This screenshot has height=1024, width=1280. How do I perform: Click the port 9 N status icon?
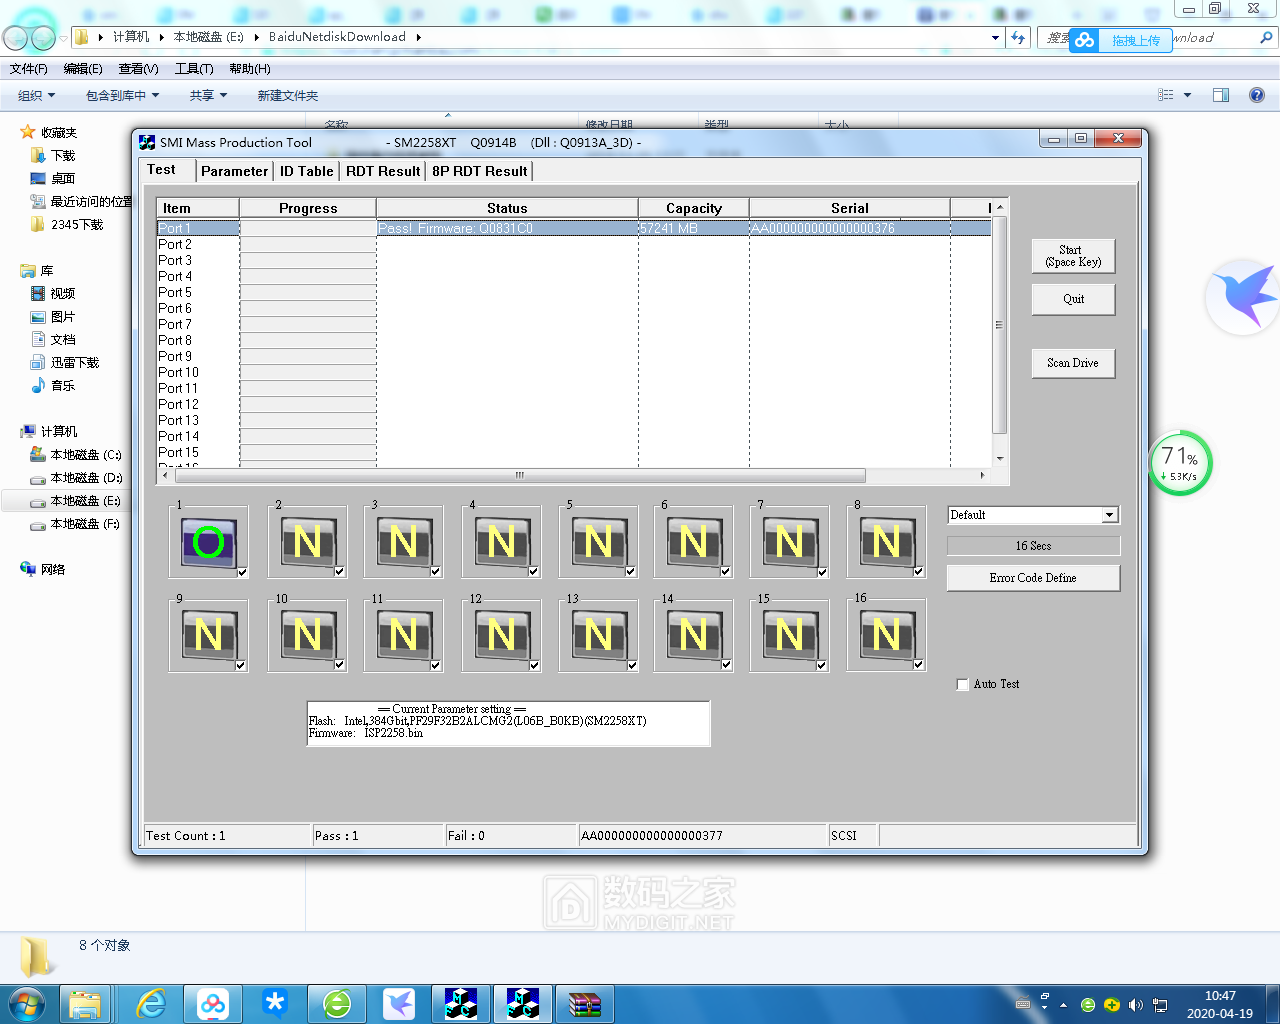click(208, 635)
